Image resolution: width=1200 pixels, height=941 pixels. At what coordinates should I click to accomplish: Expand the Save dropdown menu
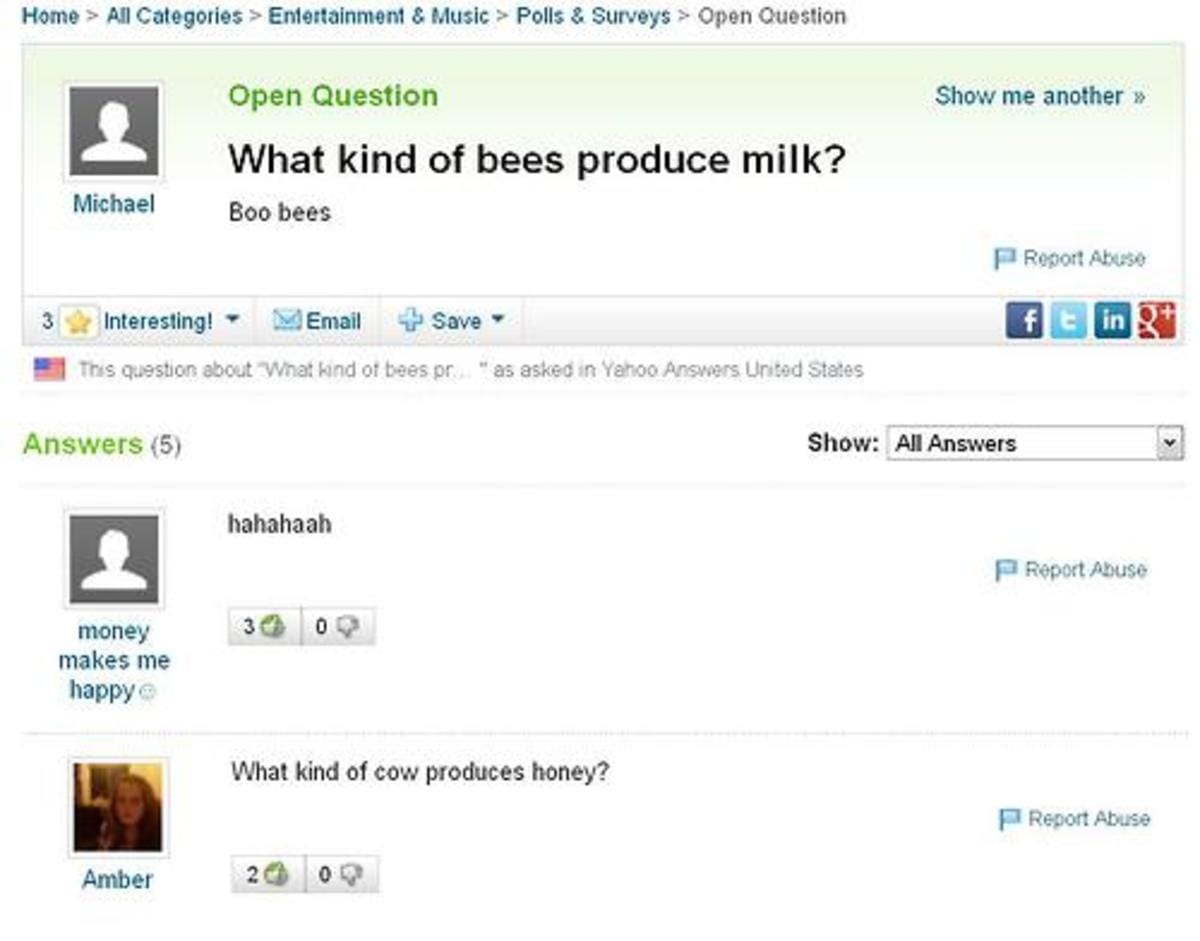coord(497,321)
